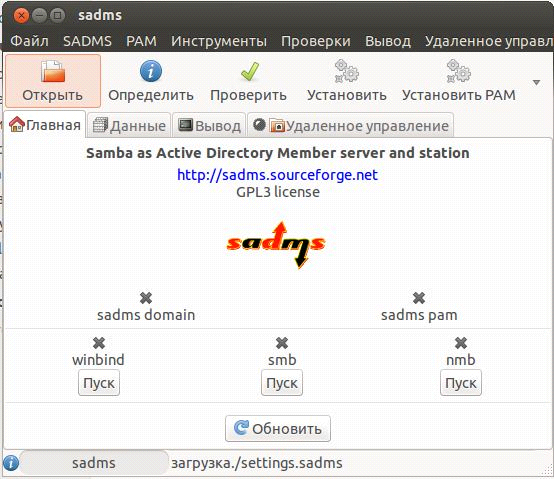554x479 pixels.
Task: Expand the toolbar overflow arrow
Action: tap(536, 83)
